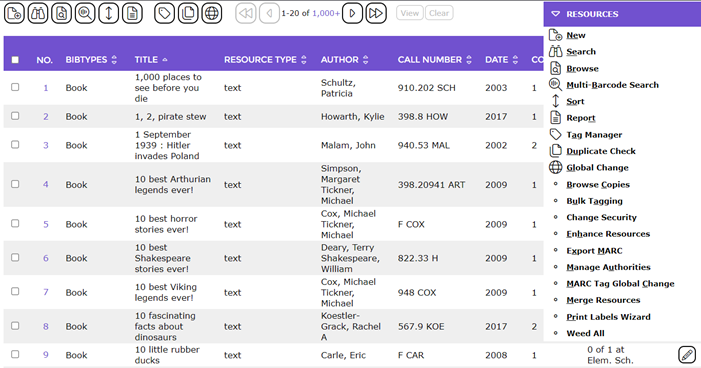Go to next page of results
Viewport: 701px width, 368px height.
[352, 13]
